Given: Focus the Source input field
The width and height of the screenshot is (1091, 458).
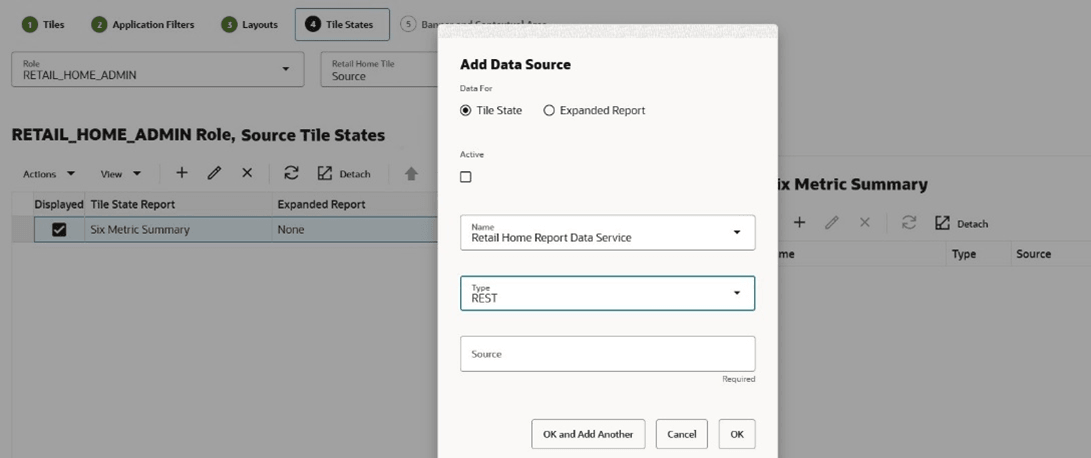Looking at the screenshot, I should tap(607, 354).
